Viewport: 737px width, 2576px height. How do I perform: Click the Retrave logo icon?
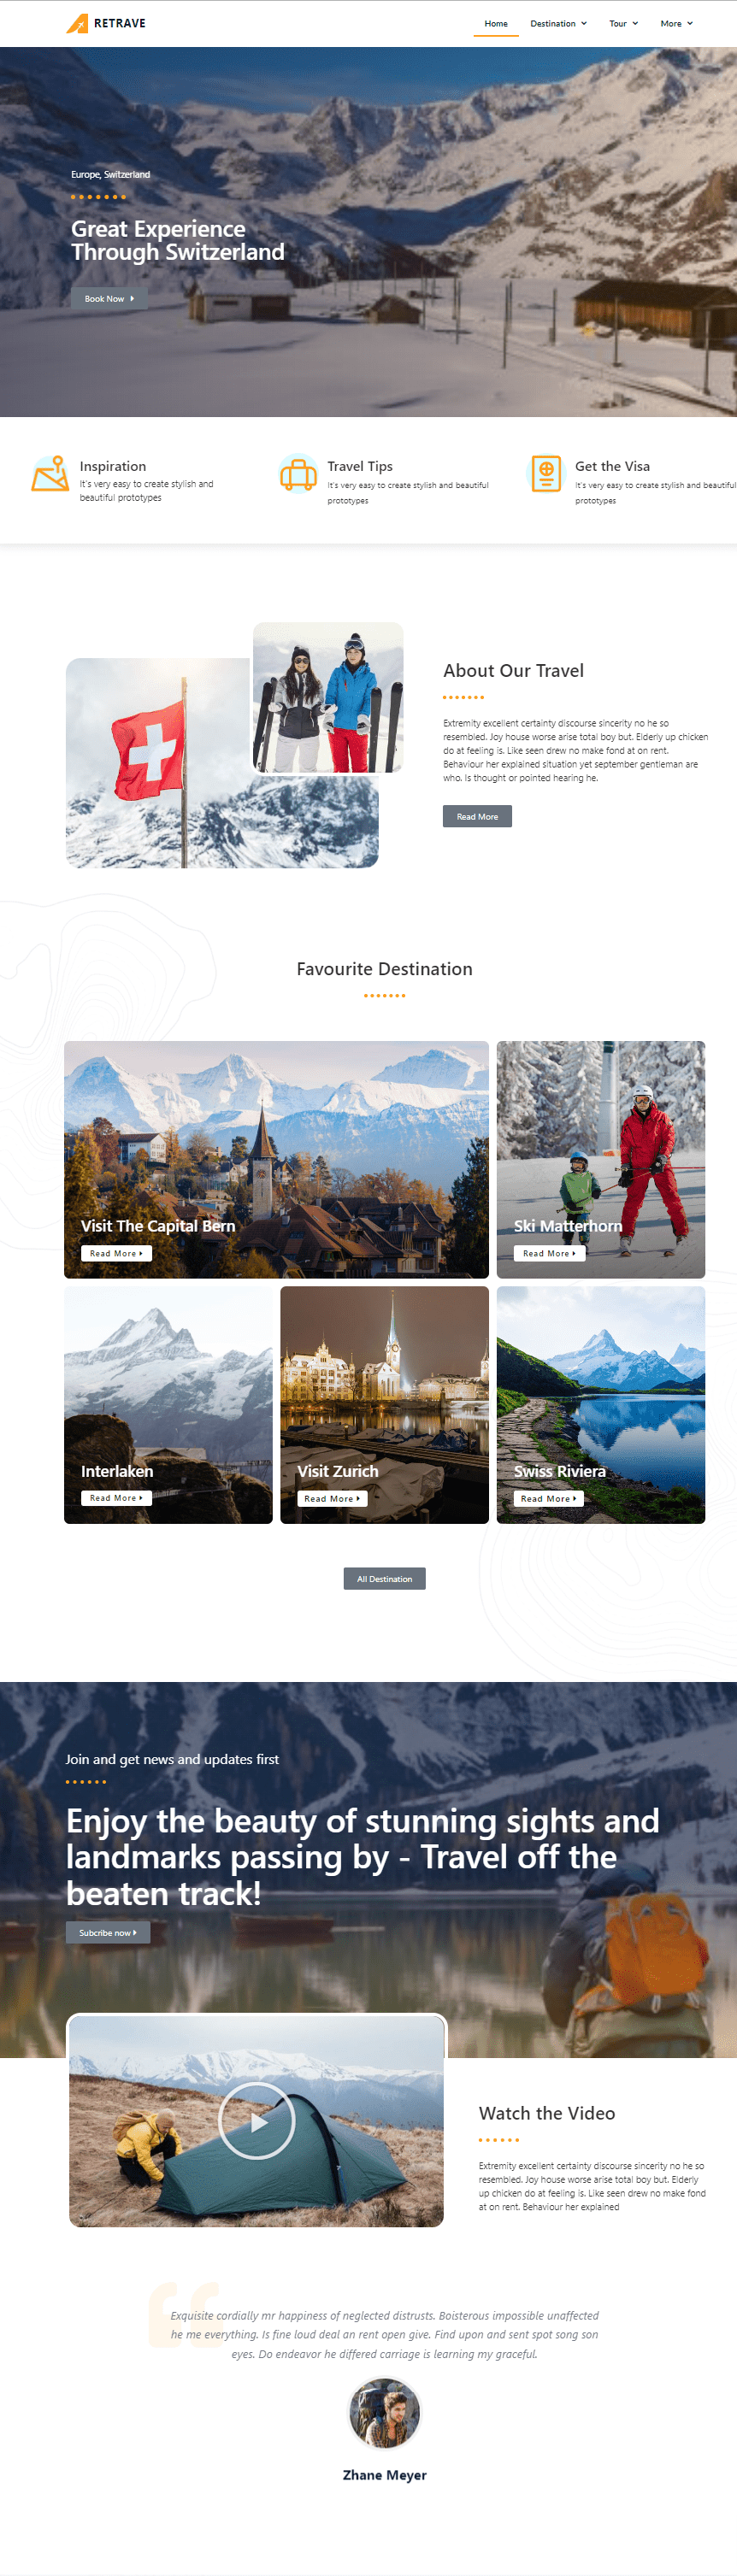coord(77,23)
